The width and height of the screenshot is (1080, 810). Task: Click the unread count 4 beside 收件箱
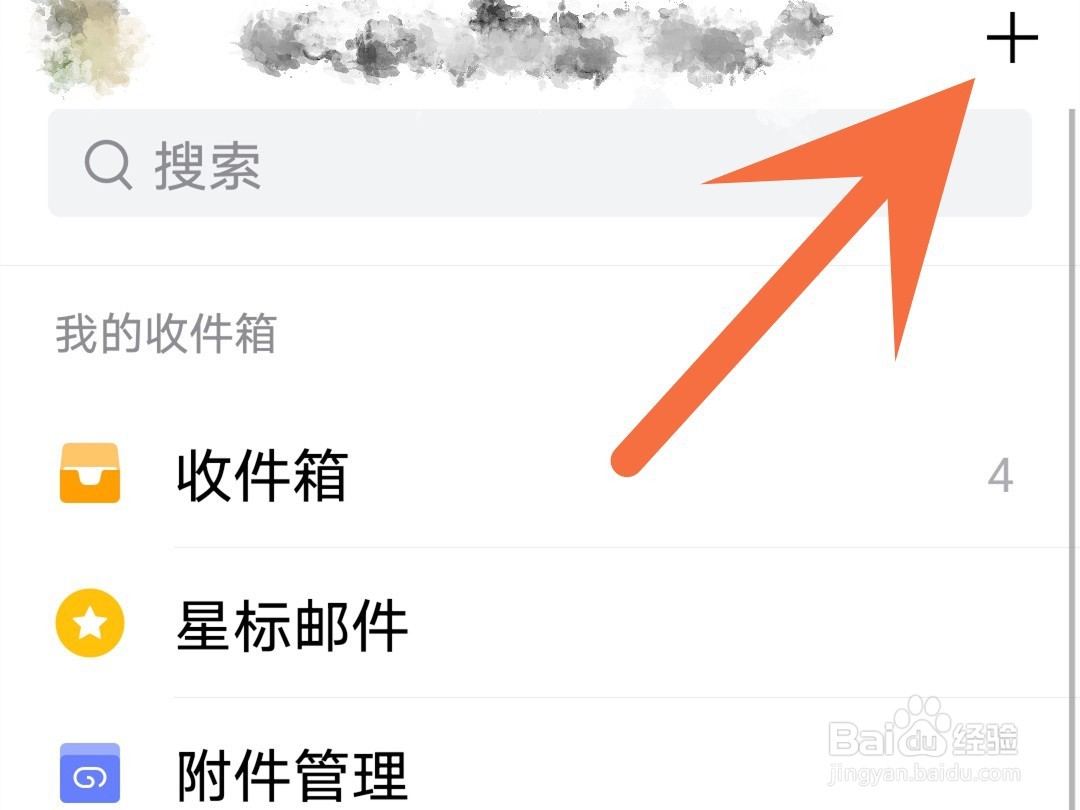click(1000, 475)
